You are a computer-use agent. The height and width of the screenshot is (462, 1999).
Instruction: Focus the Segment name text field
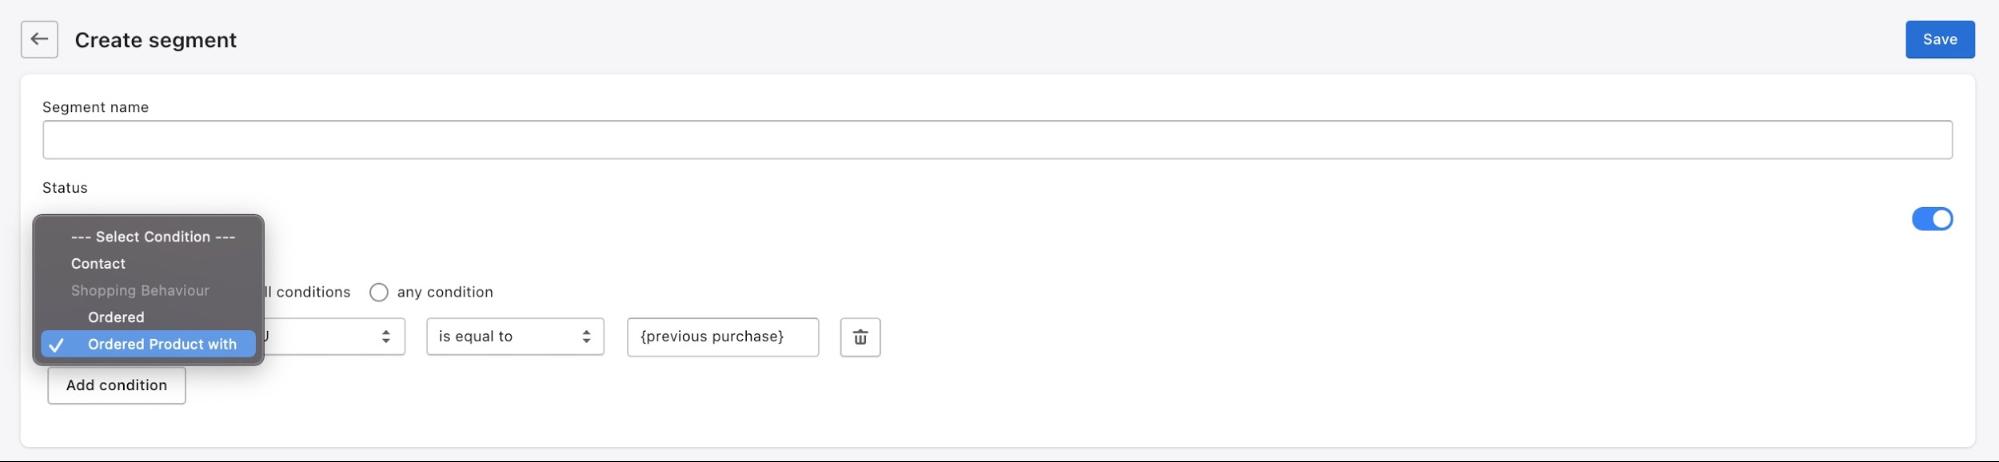point(996,140)
